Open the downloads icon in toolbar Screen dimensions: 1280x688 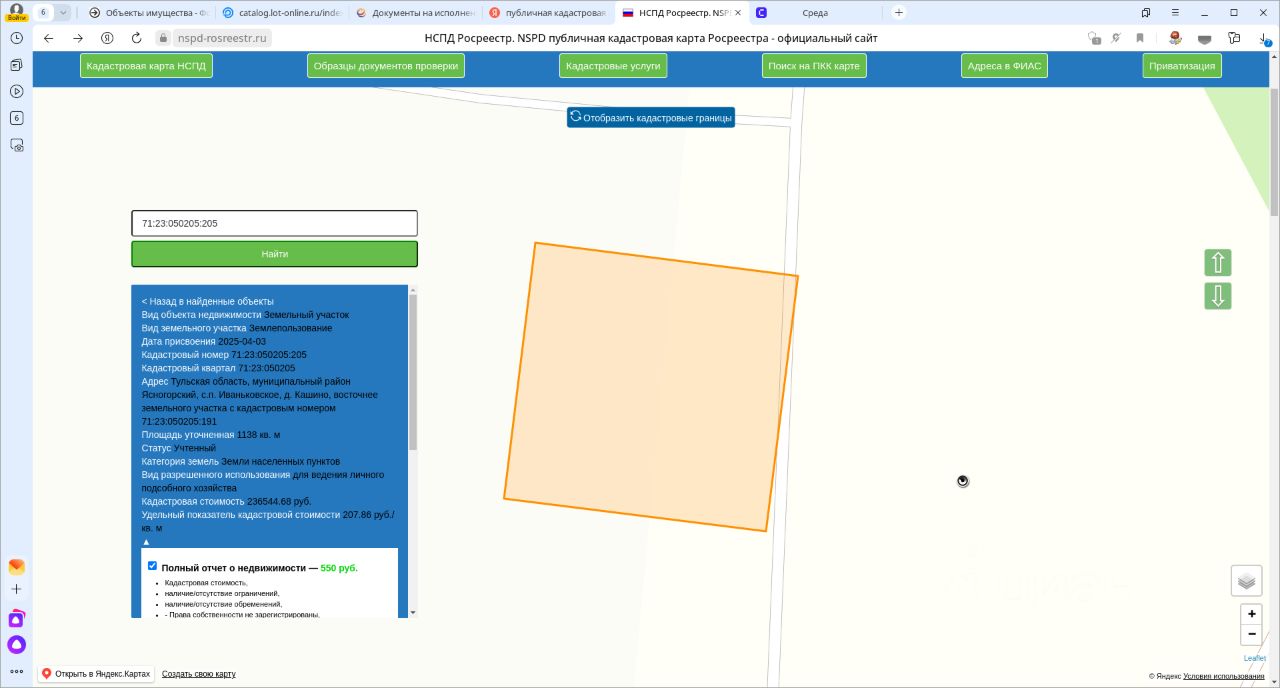tap(1264, 38)
